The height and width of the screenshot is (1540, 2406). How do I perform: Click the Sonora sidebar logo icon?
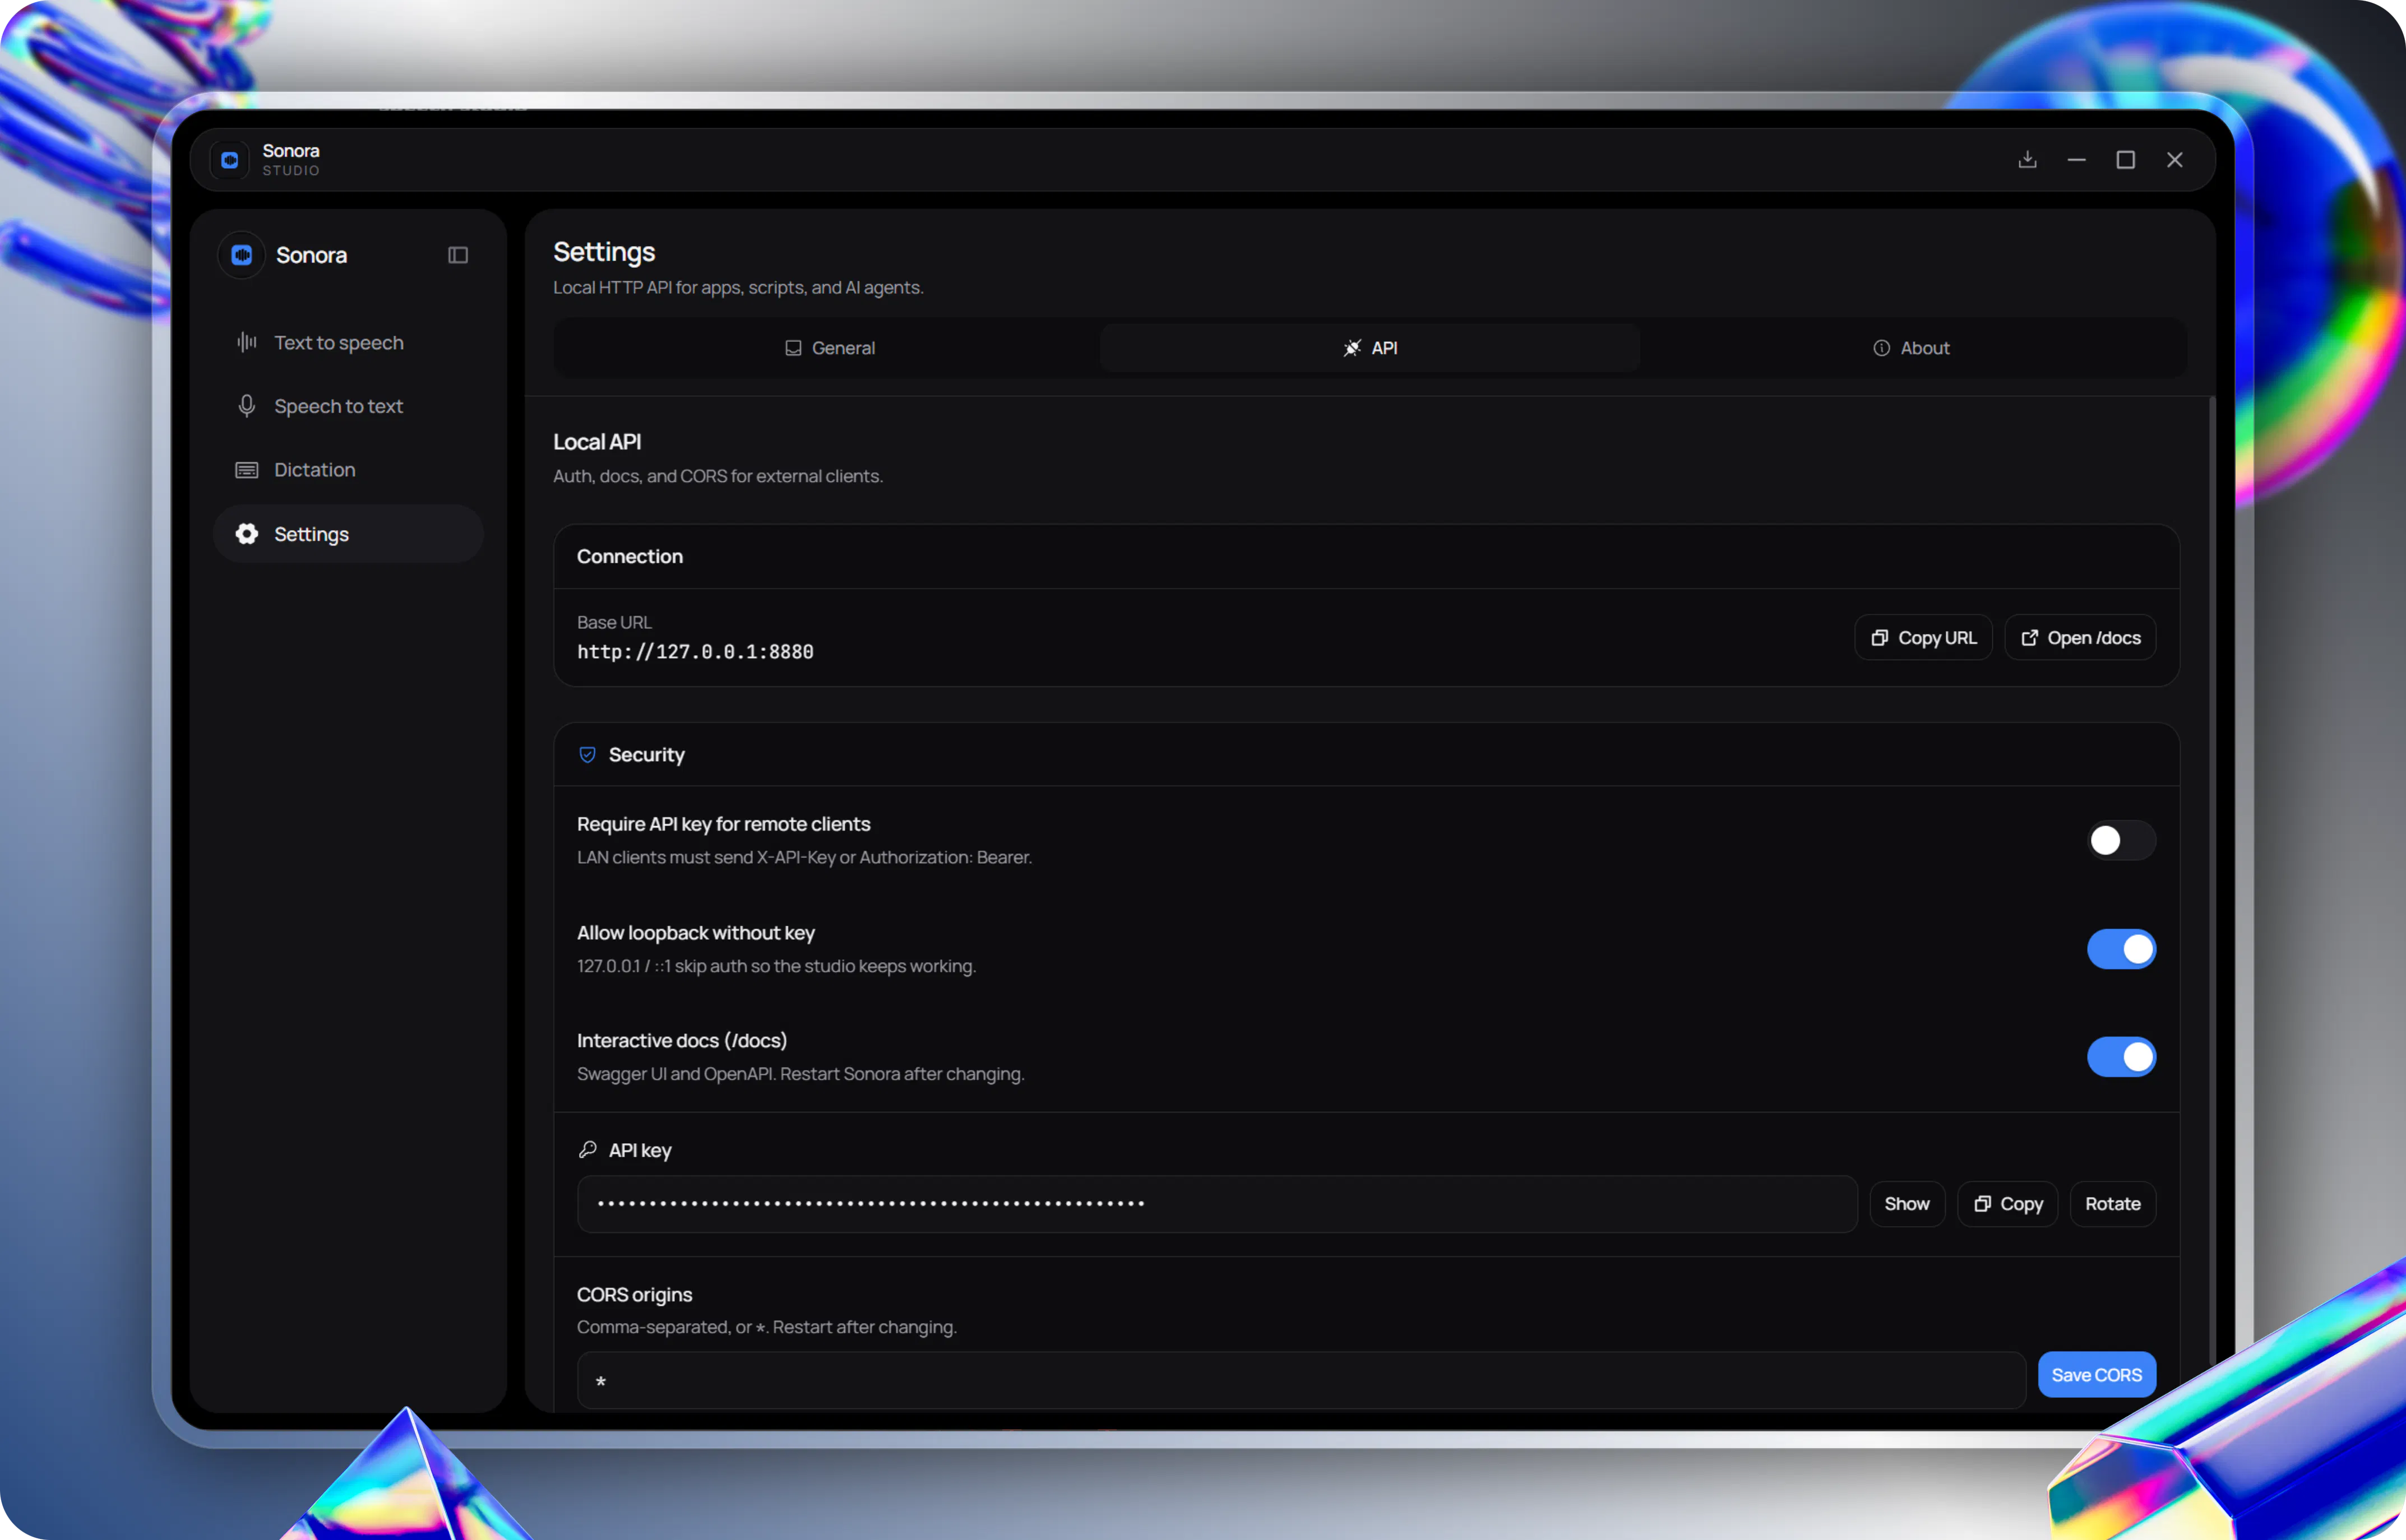click(242, 255)
